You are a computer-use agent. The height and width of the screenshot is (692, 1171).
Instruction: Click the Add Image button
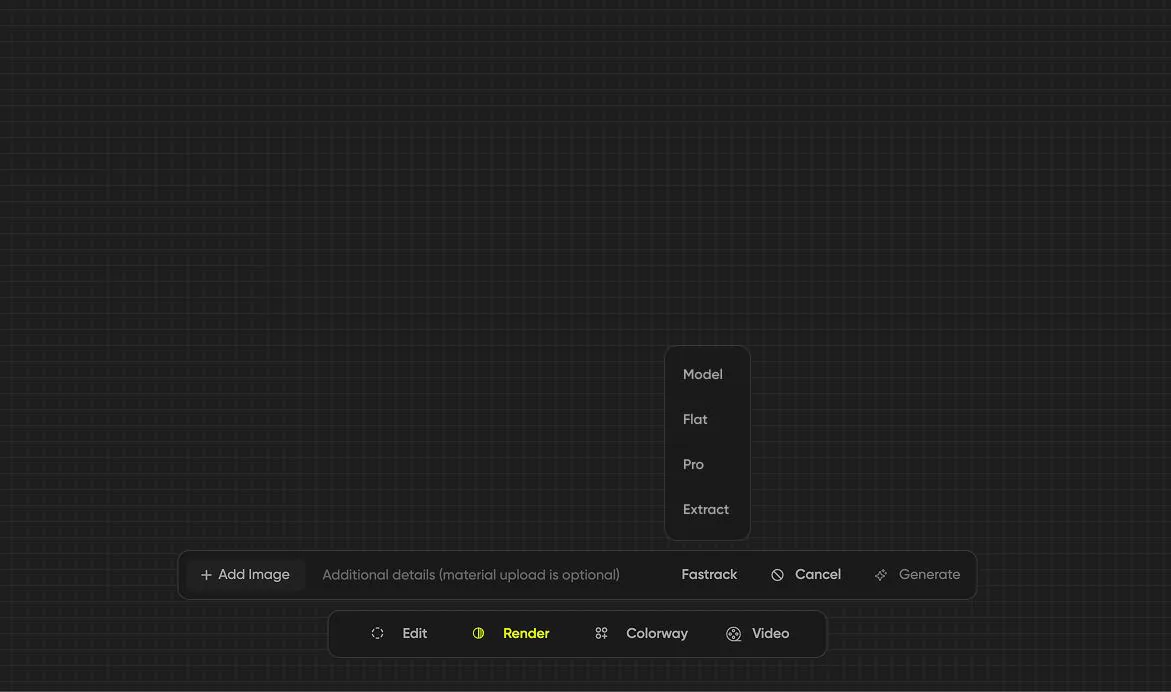coord(245,575)
